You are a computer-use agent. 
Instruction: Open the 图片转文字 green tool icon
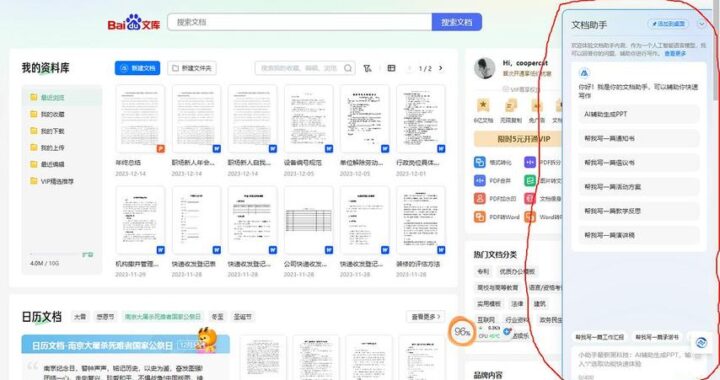pyautogui.click(x=530, y=180)
